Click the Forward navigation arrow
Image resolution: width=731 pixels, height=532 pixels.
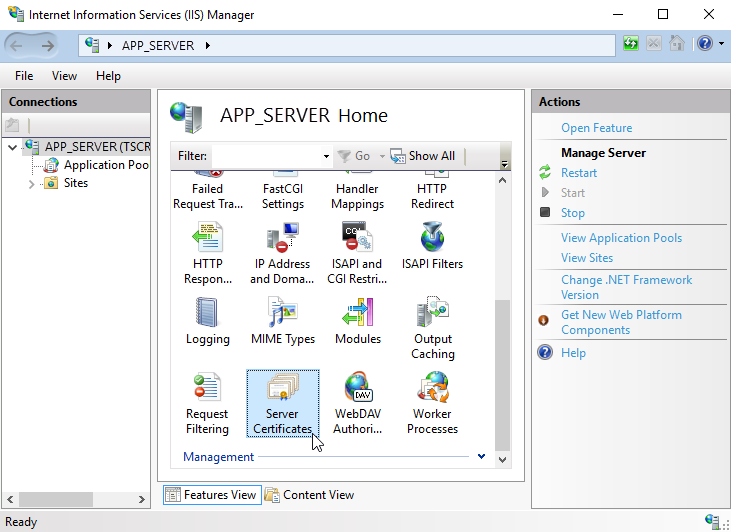coord(47,45)
